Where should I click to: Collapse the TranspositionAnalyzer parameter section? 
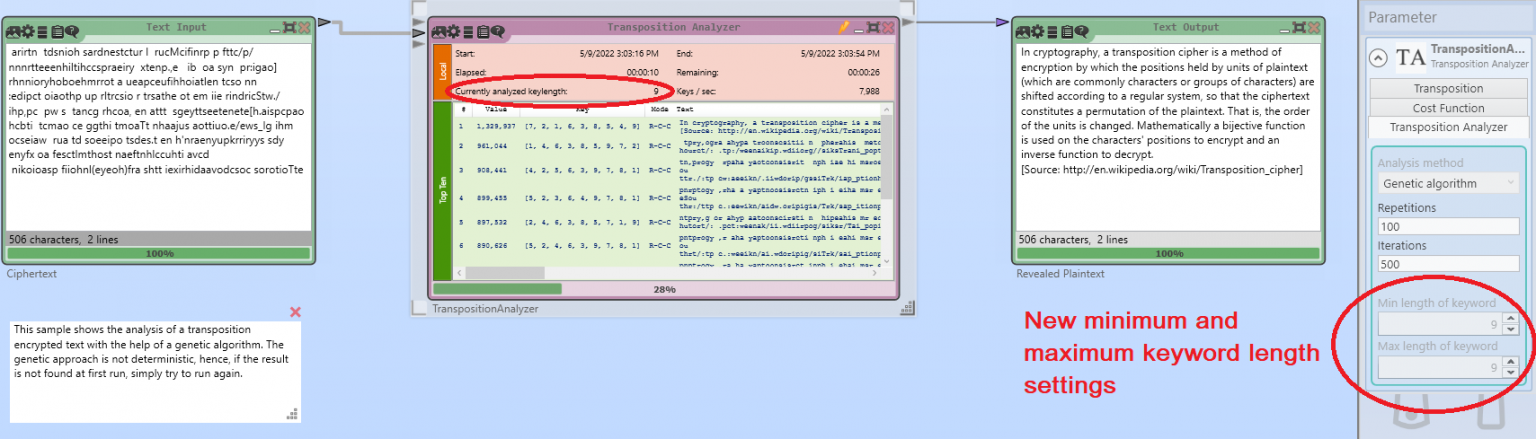(x=1378, y=58)
